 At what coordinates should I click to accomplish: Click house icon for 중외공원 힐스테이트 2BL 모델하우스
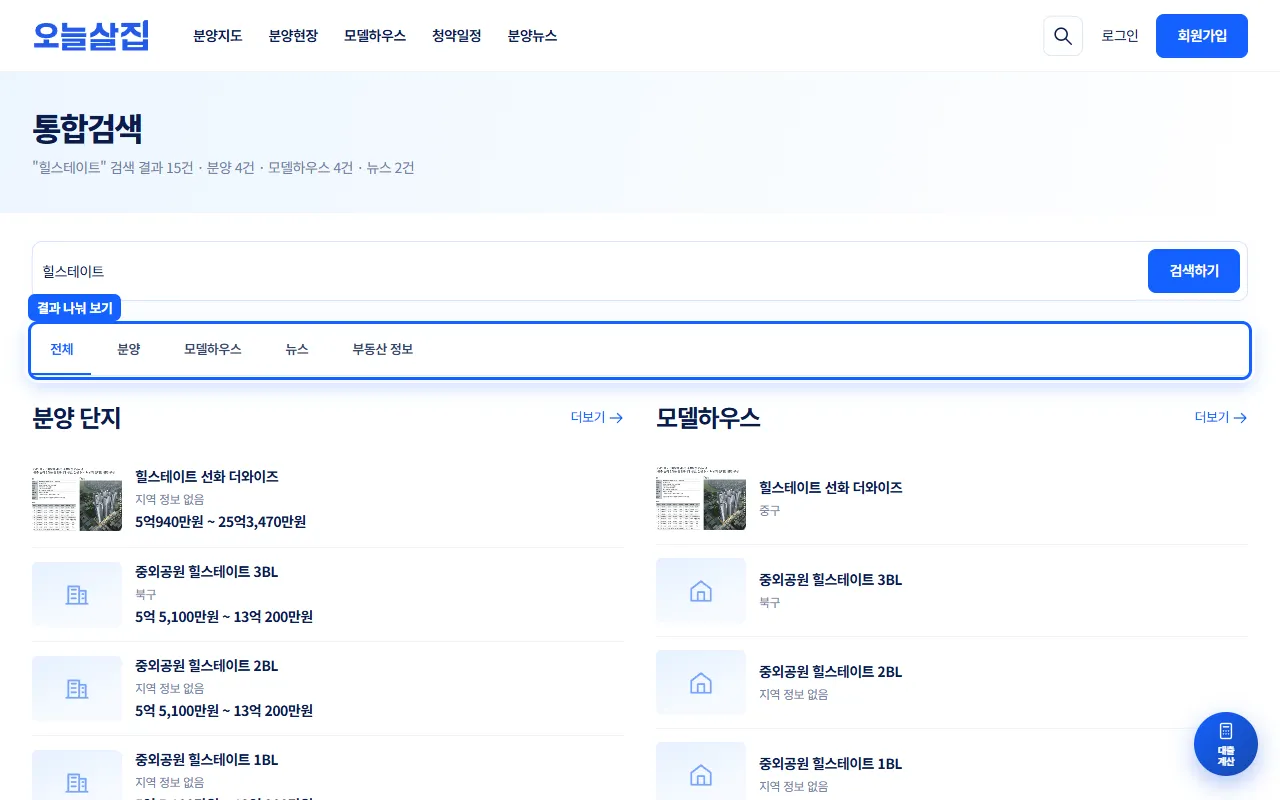tap(701, 683)
